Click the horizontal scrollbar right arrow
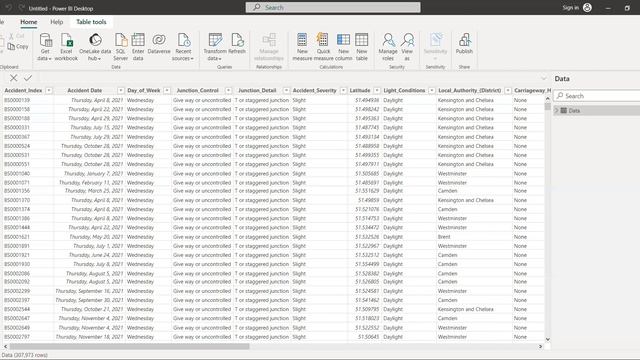Viewport: 640px width, 360px height. (x=540, y=346)
